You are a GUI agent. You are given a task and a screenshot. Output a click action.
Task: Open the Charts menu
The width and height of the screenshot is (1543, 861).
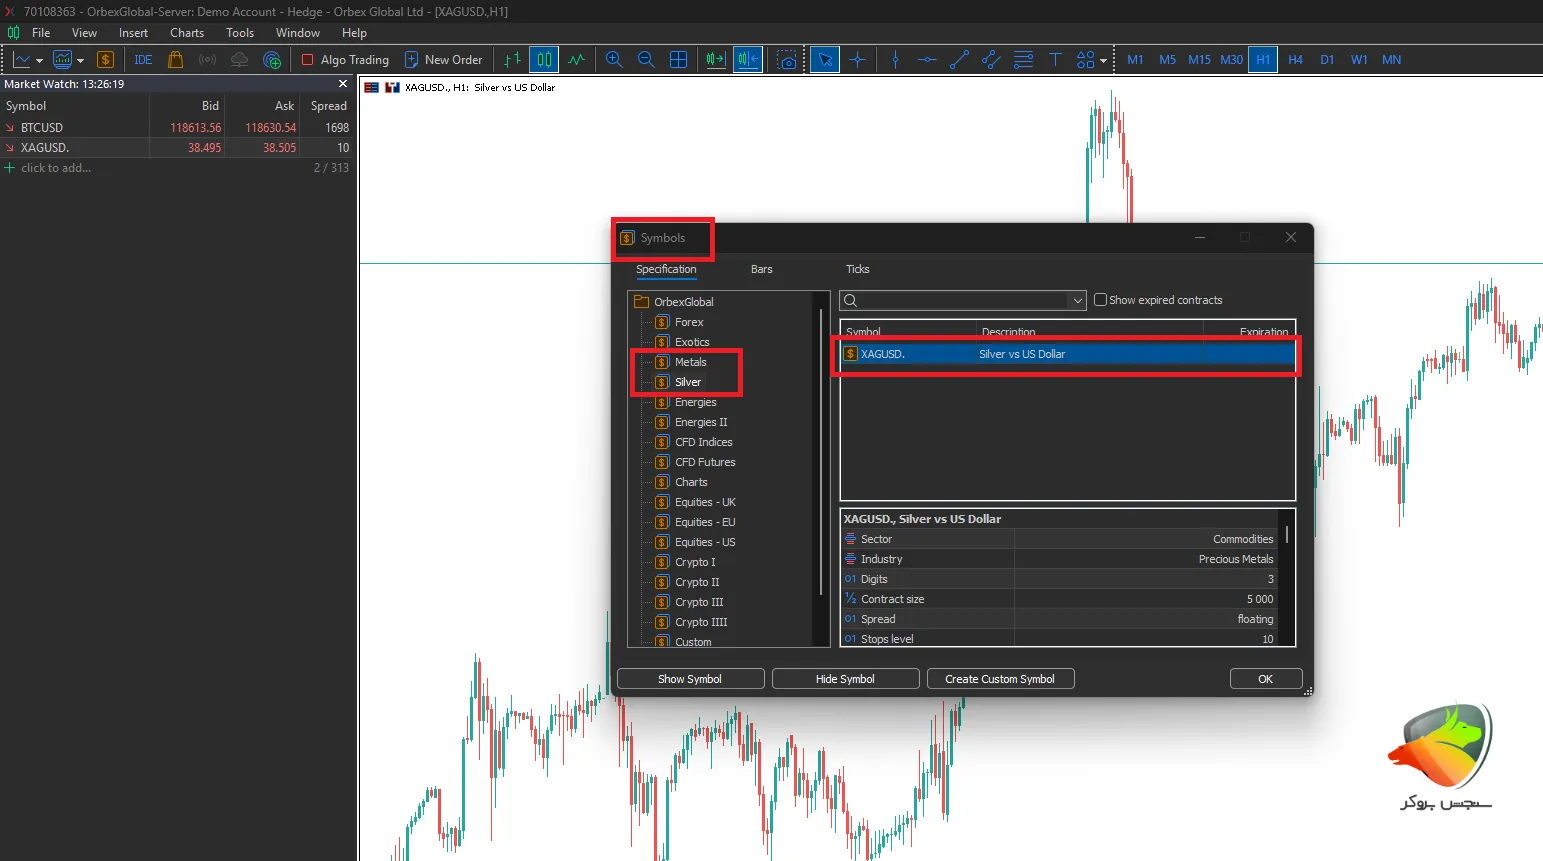pyautogui.click(x=186, y=33)
